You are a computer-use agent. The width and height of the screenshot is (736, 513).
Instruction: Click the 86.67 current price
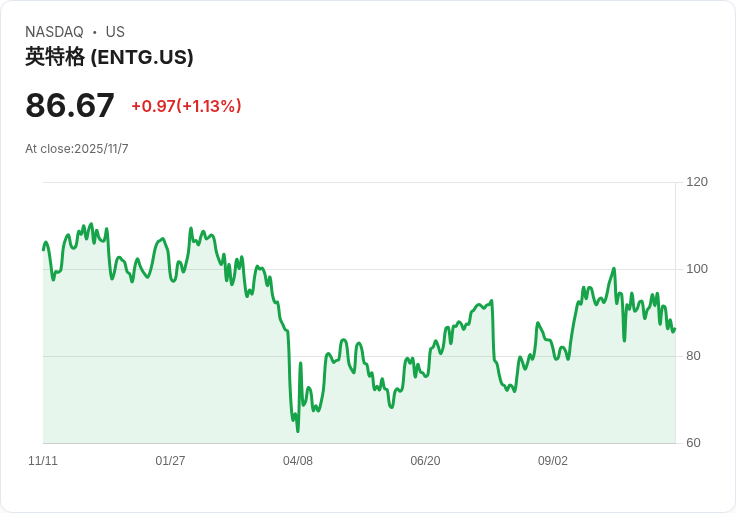pyautogui.click(x=70, y=105)
